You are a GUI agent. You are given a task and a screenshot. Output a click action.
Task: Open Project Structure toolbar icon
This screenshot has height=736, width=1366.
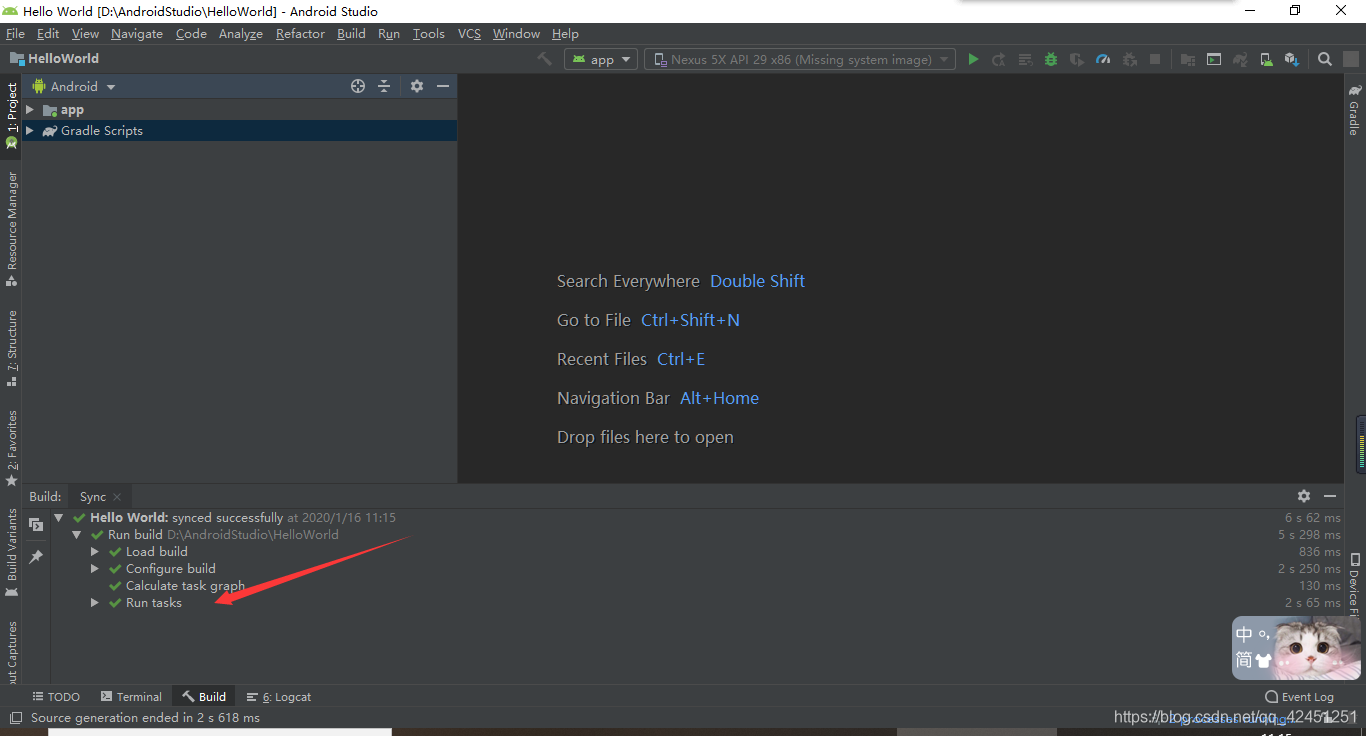(x=1188, y=59)
